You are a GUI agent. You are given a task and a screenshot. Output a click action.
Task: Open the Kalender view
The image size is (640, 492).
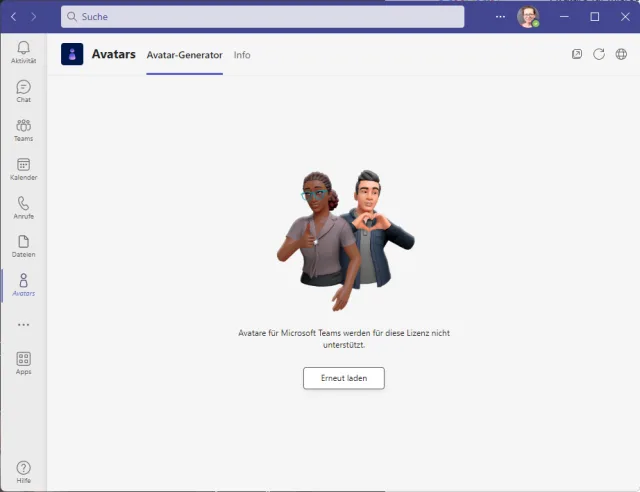point(23,169)
